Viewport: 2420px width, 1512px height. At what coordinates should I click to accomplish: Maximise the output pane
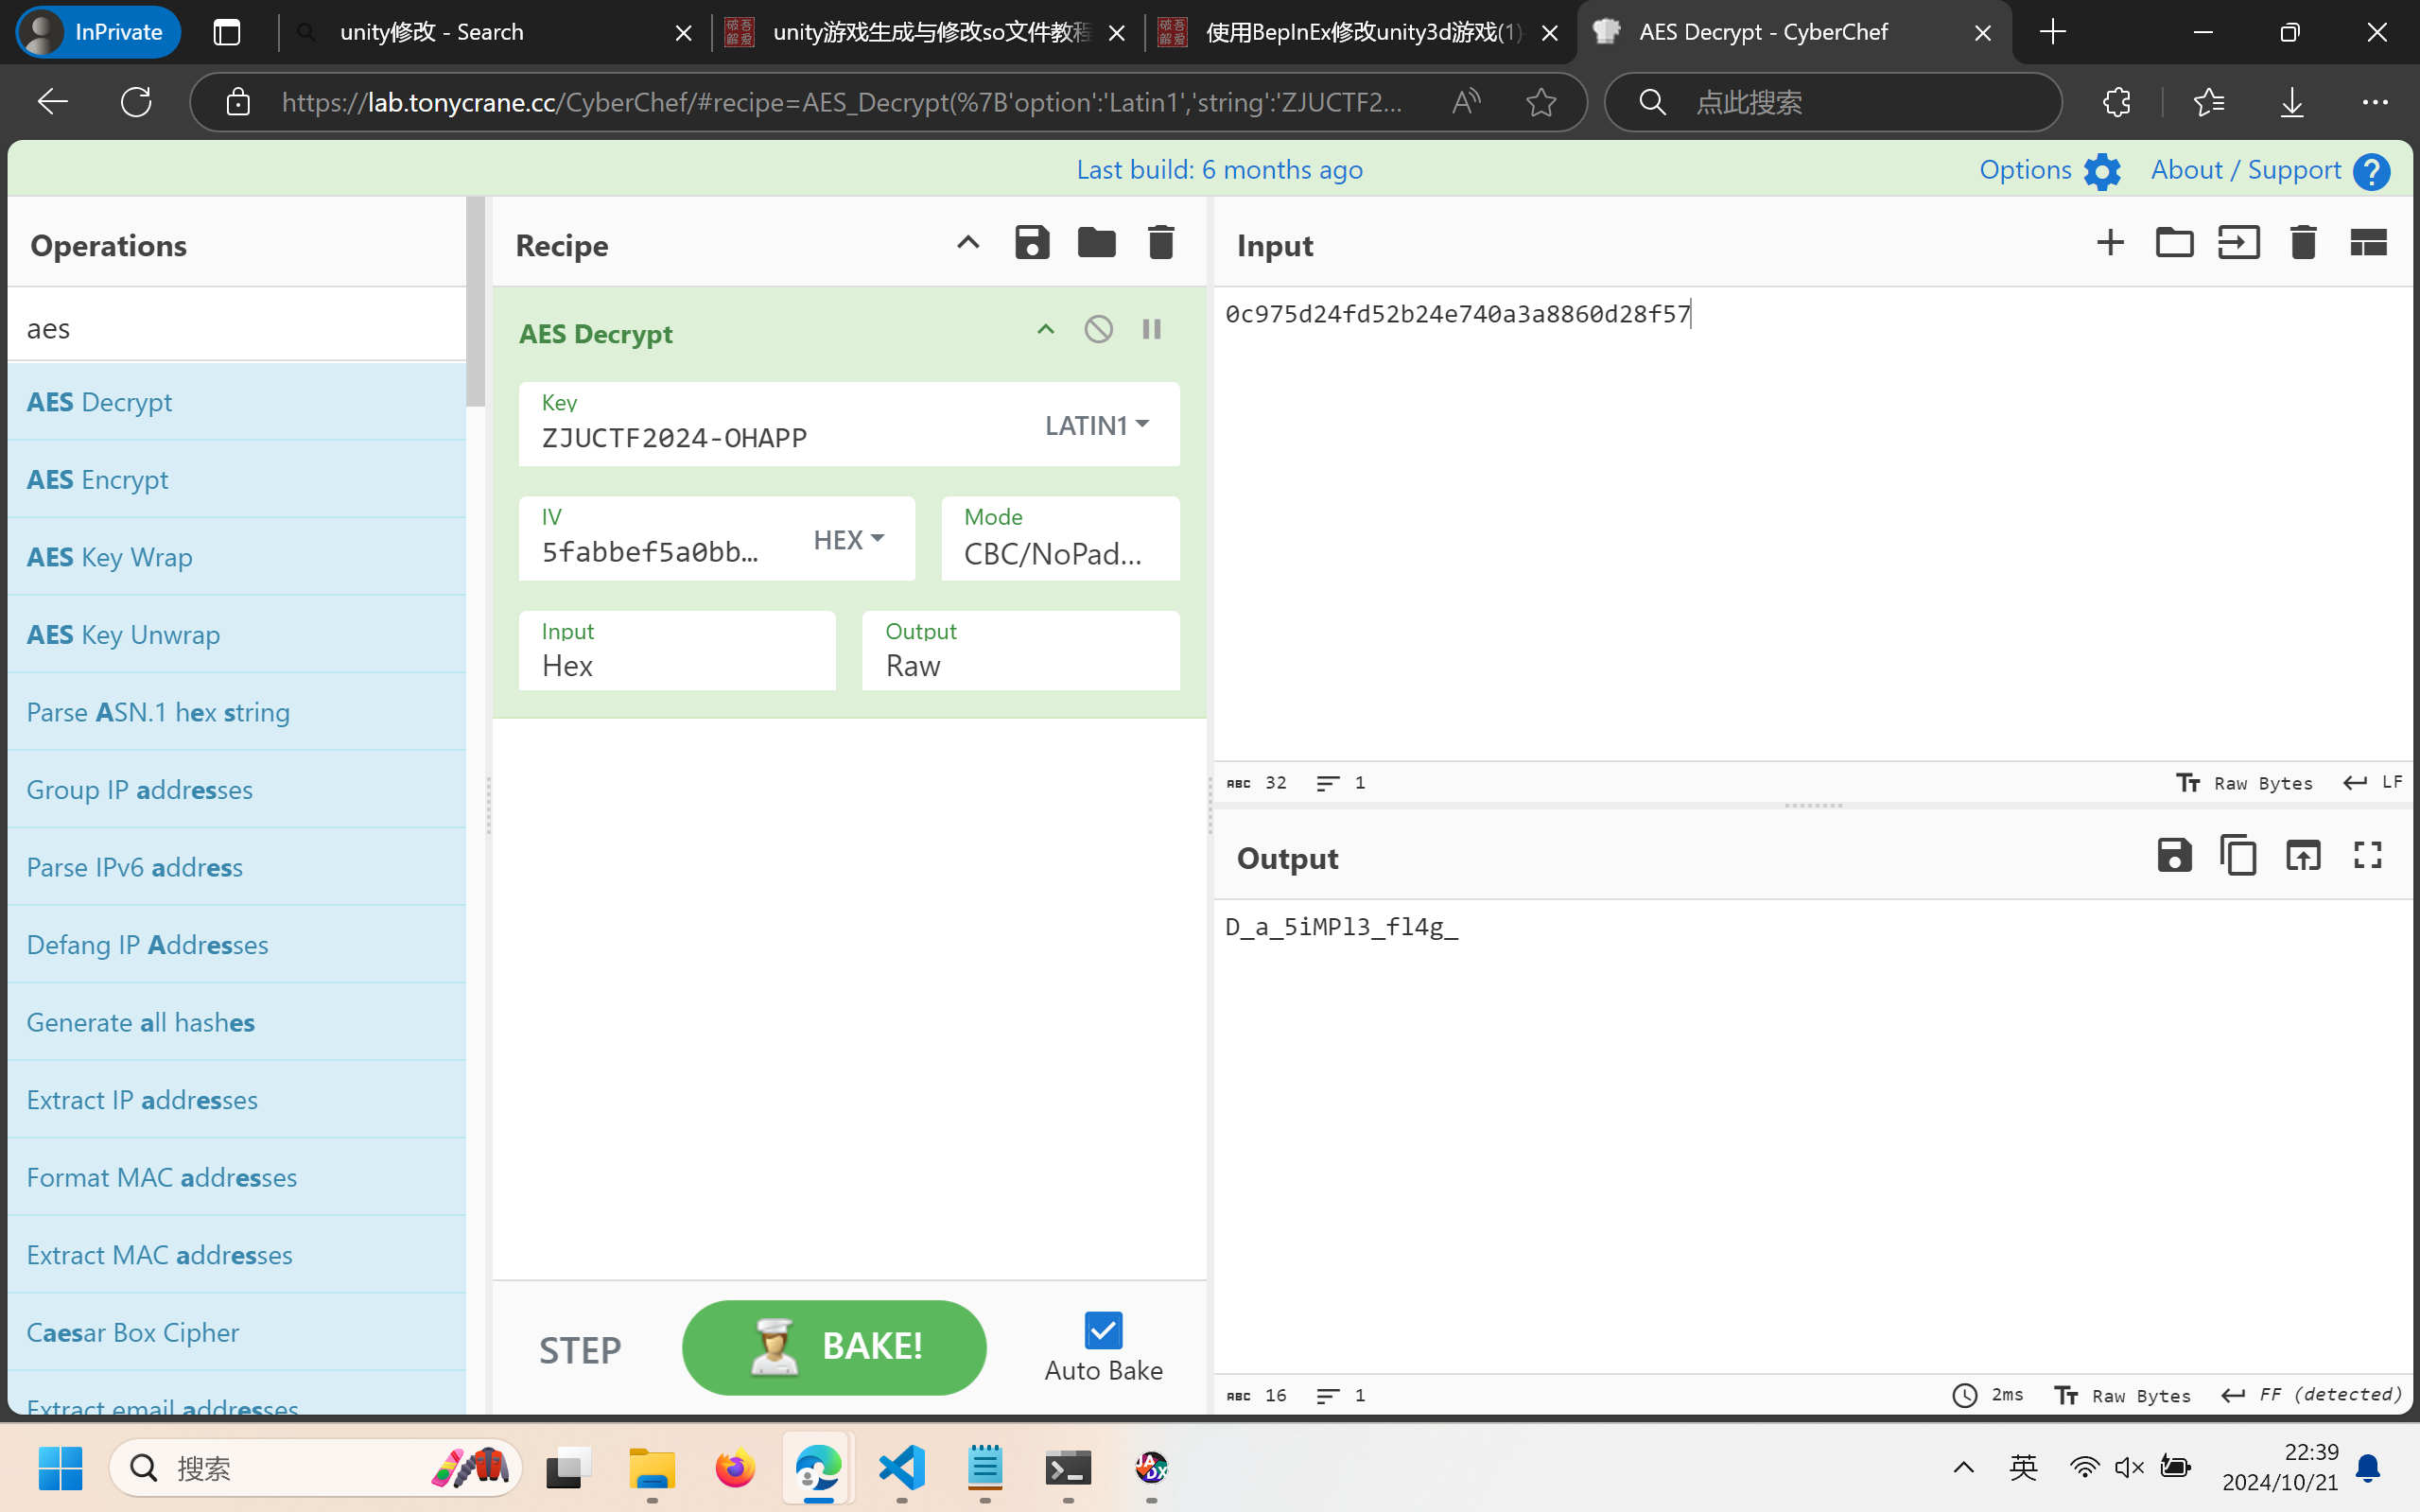2367,856
